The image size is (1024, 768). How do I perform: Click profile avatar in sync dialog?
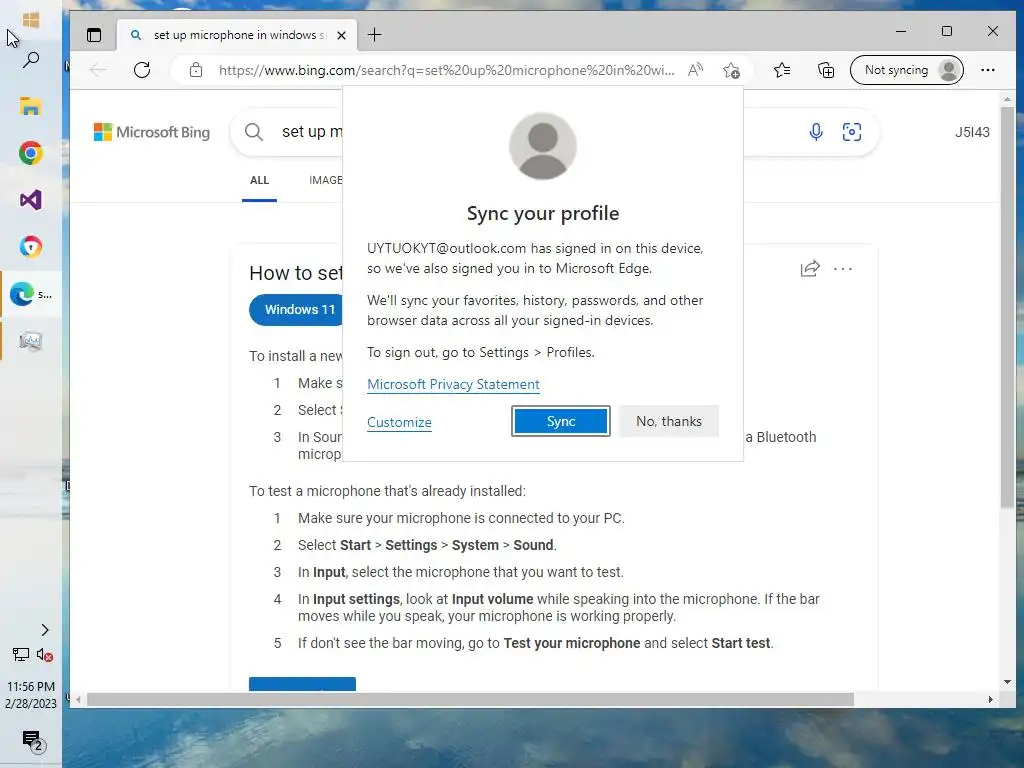(543, 146)
